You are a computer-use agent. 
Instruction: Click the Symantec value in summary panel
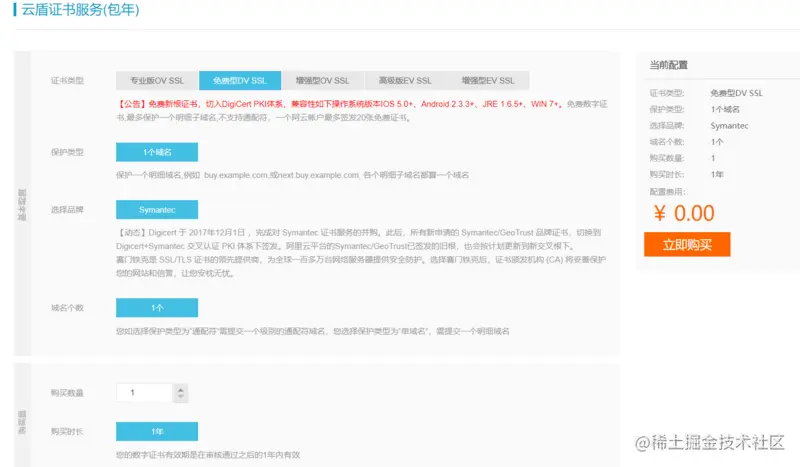pyautogui.click(x=729, y=126)
